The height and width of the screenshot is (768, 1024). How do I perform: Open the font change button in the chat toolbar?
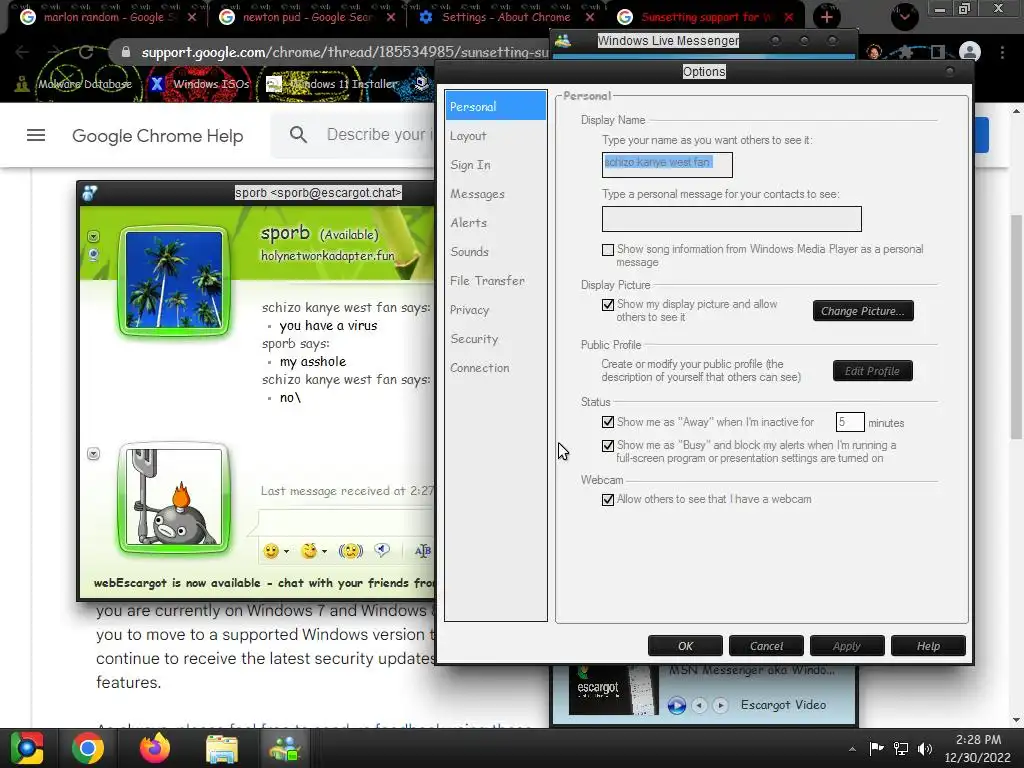(x=423, y=551)
